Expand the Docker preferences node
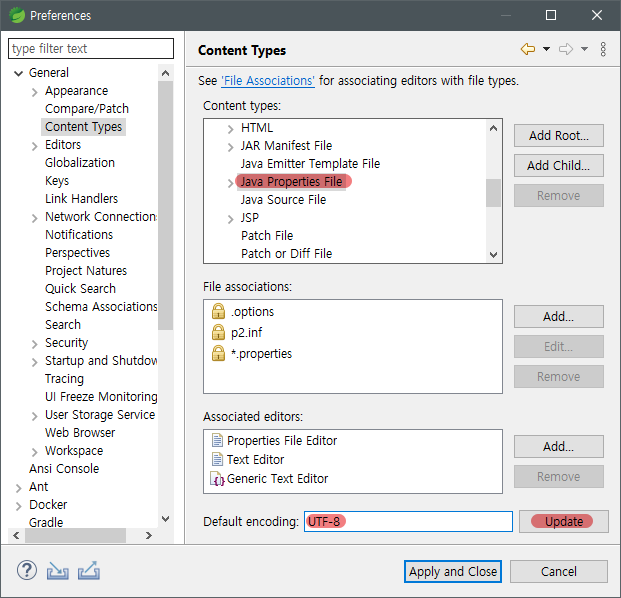This screenshot has height=598, width=621. coord(18,506)
